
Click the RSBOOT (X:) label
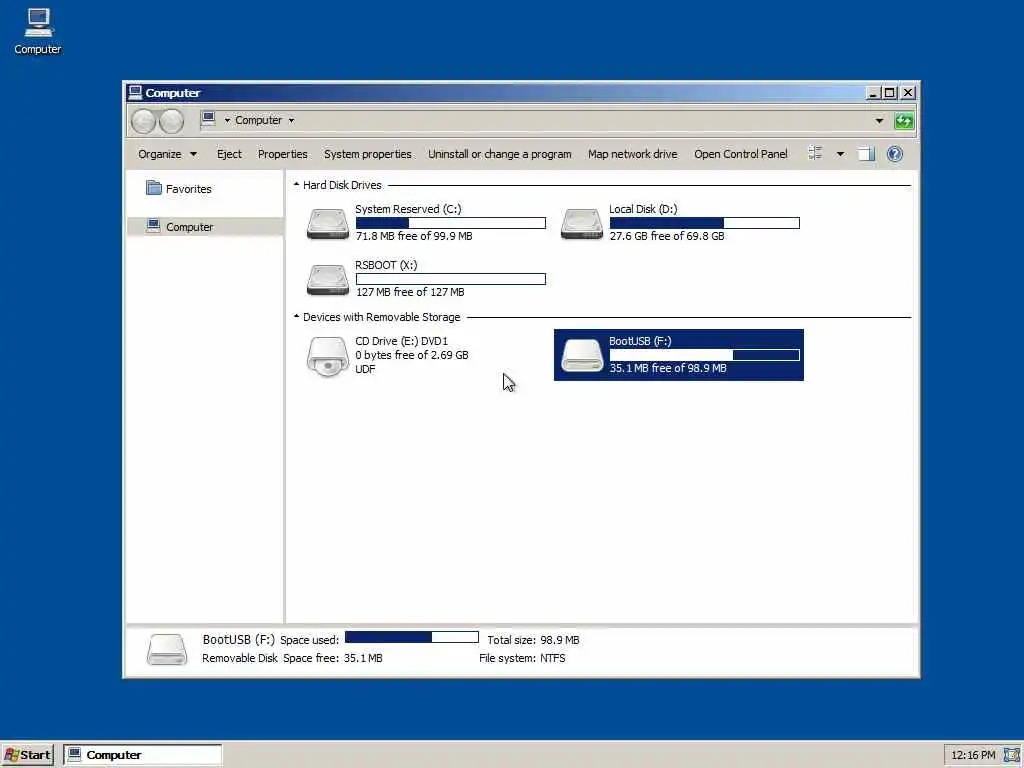coord(386,265)
